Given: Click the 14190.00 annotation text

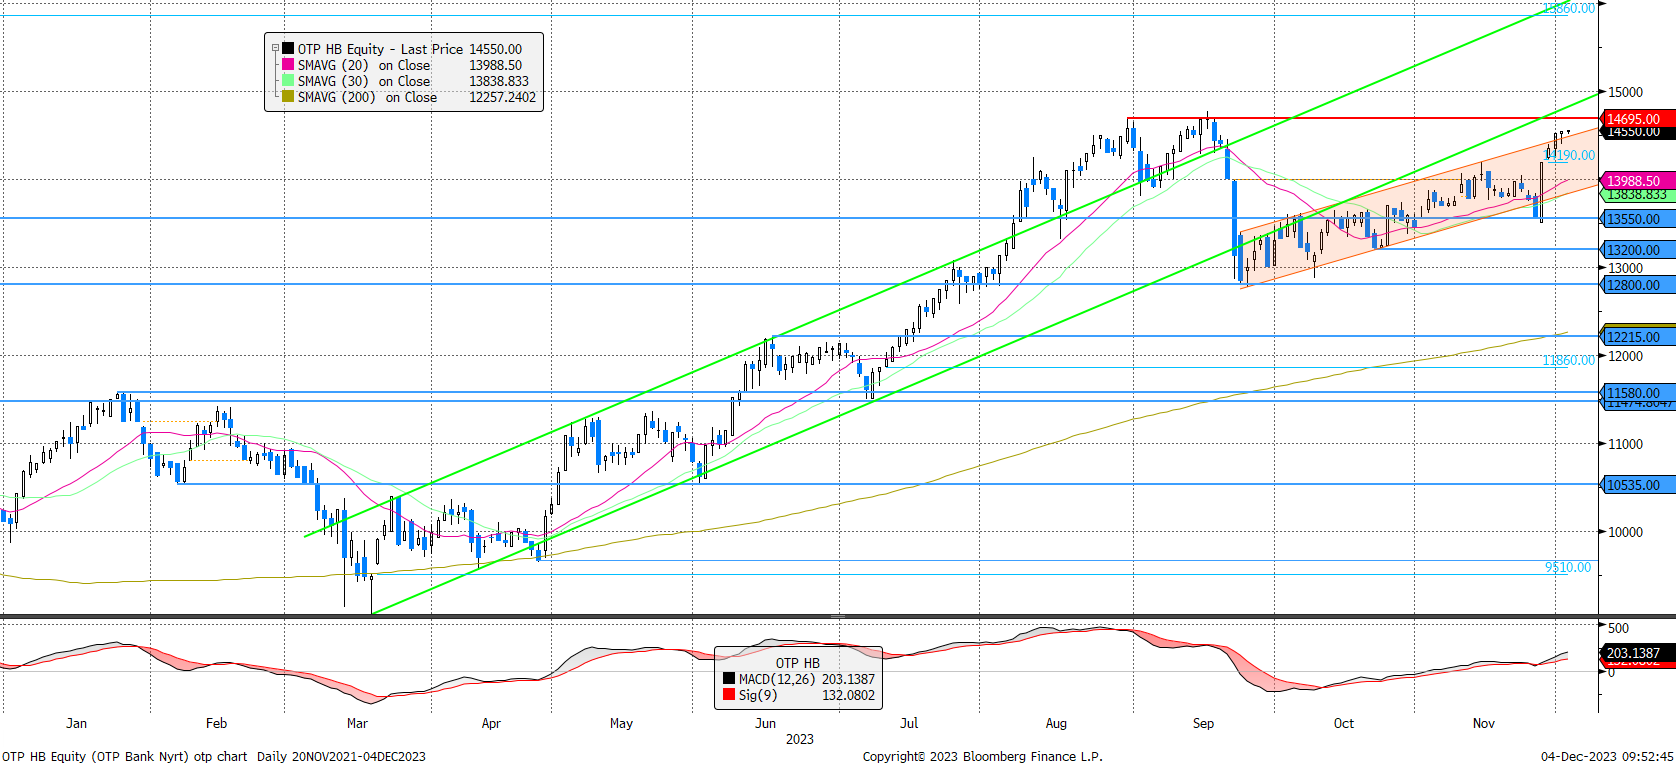Looking at the screenshot, I should click(x=1570, y=155).
